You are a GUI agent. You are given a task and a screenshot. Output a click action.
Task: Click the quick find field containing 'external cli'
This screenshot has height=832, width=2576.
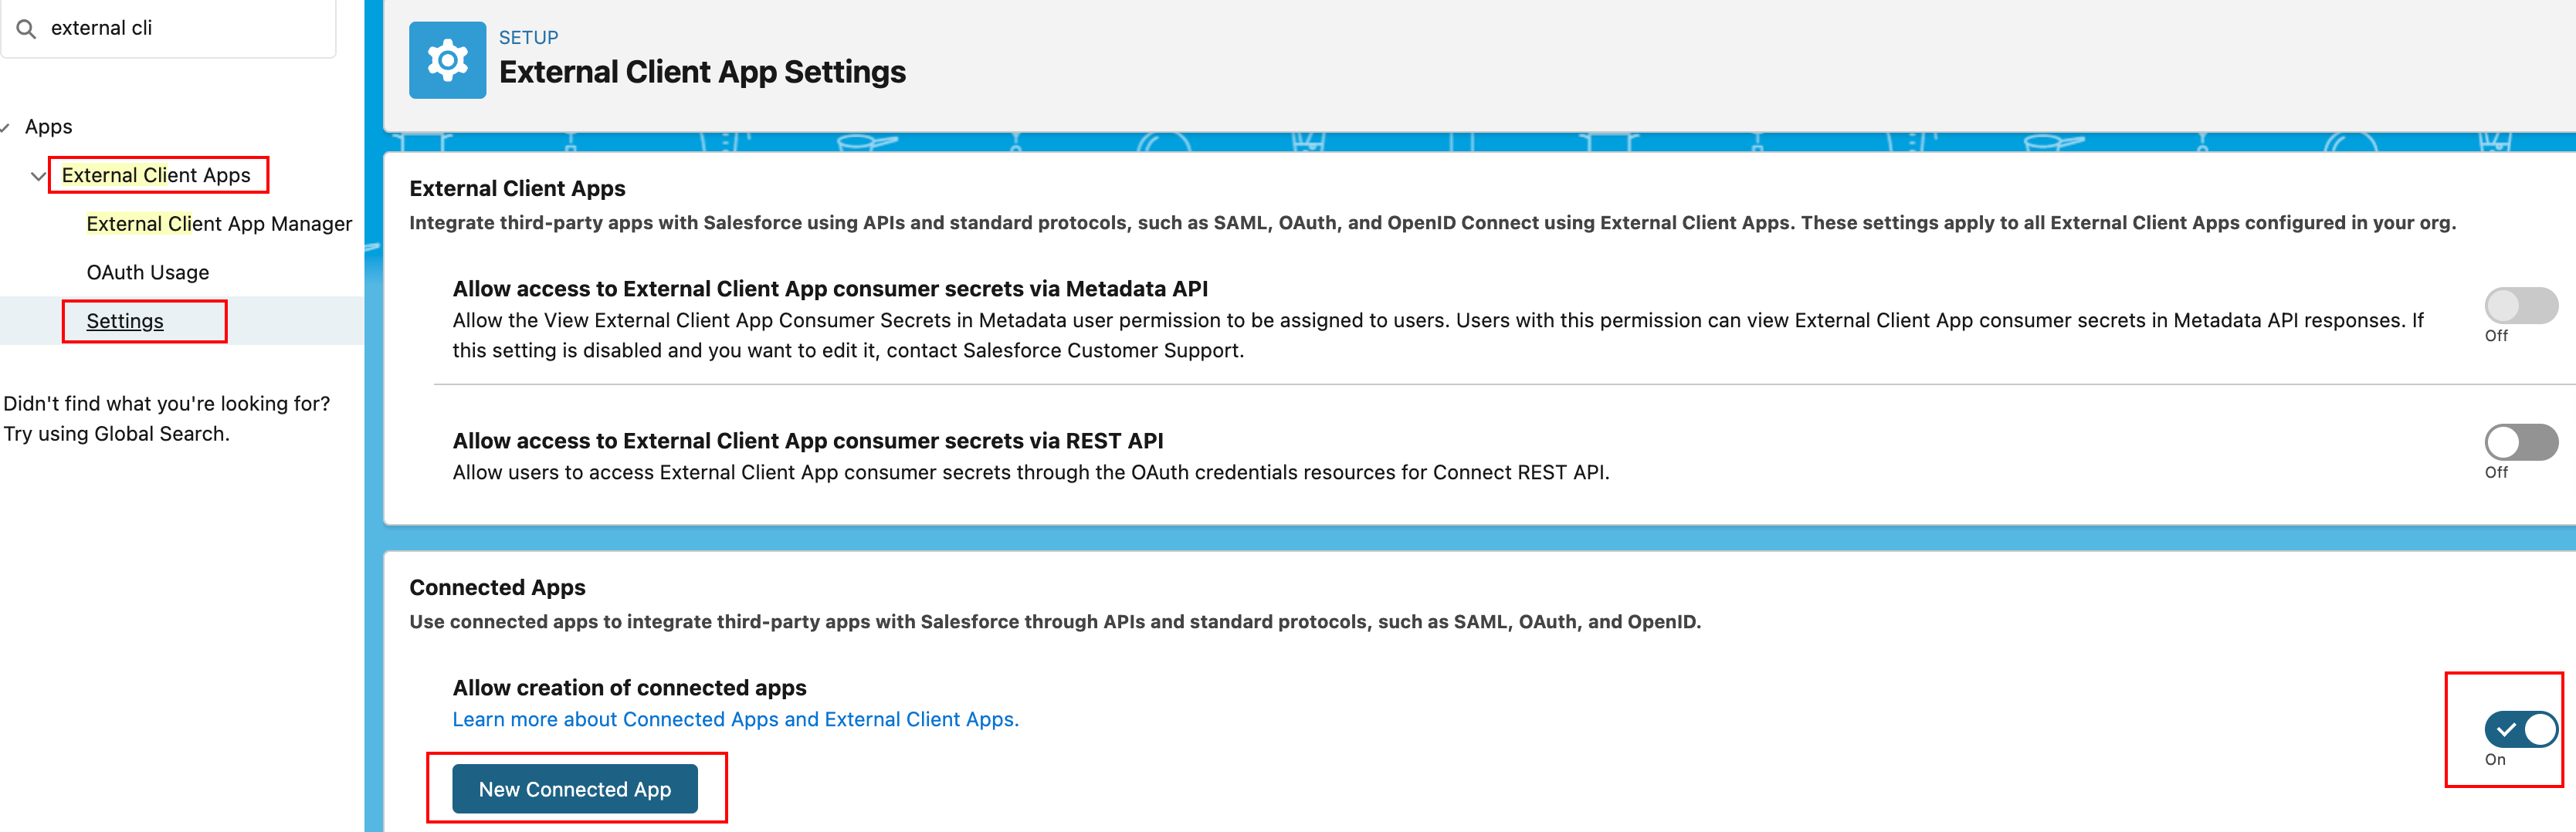(180, 28)
